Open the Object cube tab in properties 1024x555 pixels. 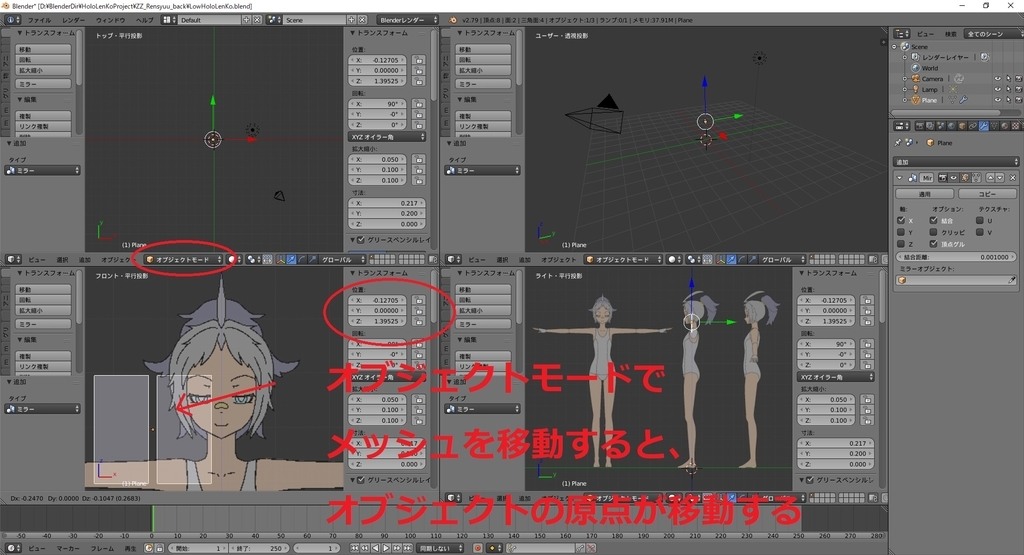pyautogui.click(x=962, y=125)
